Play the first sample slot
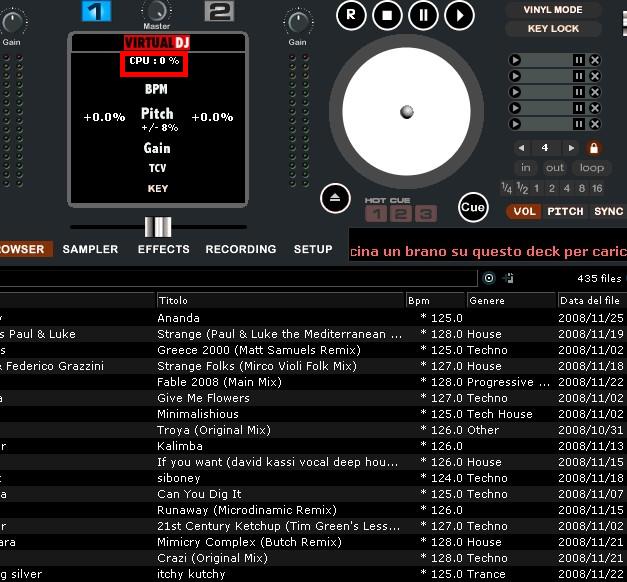 tap(515, 60)
